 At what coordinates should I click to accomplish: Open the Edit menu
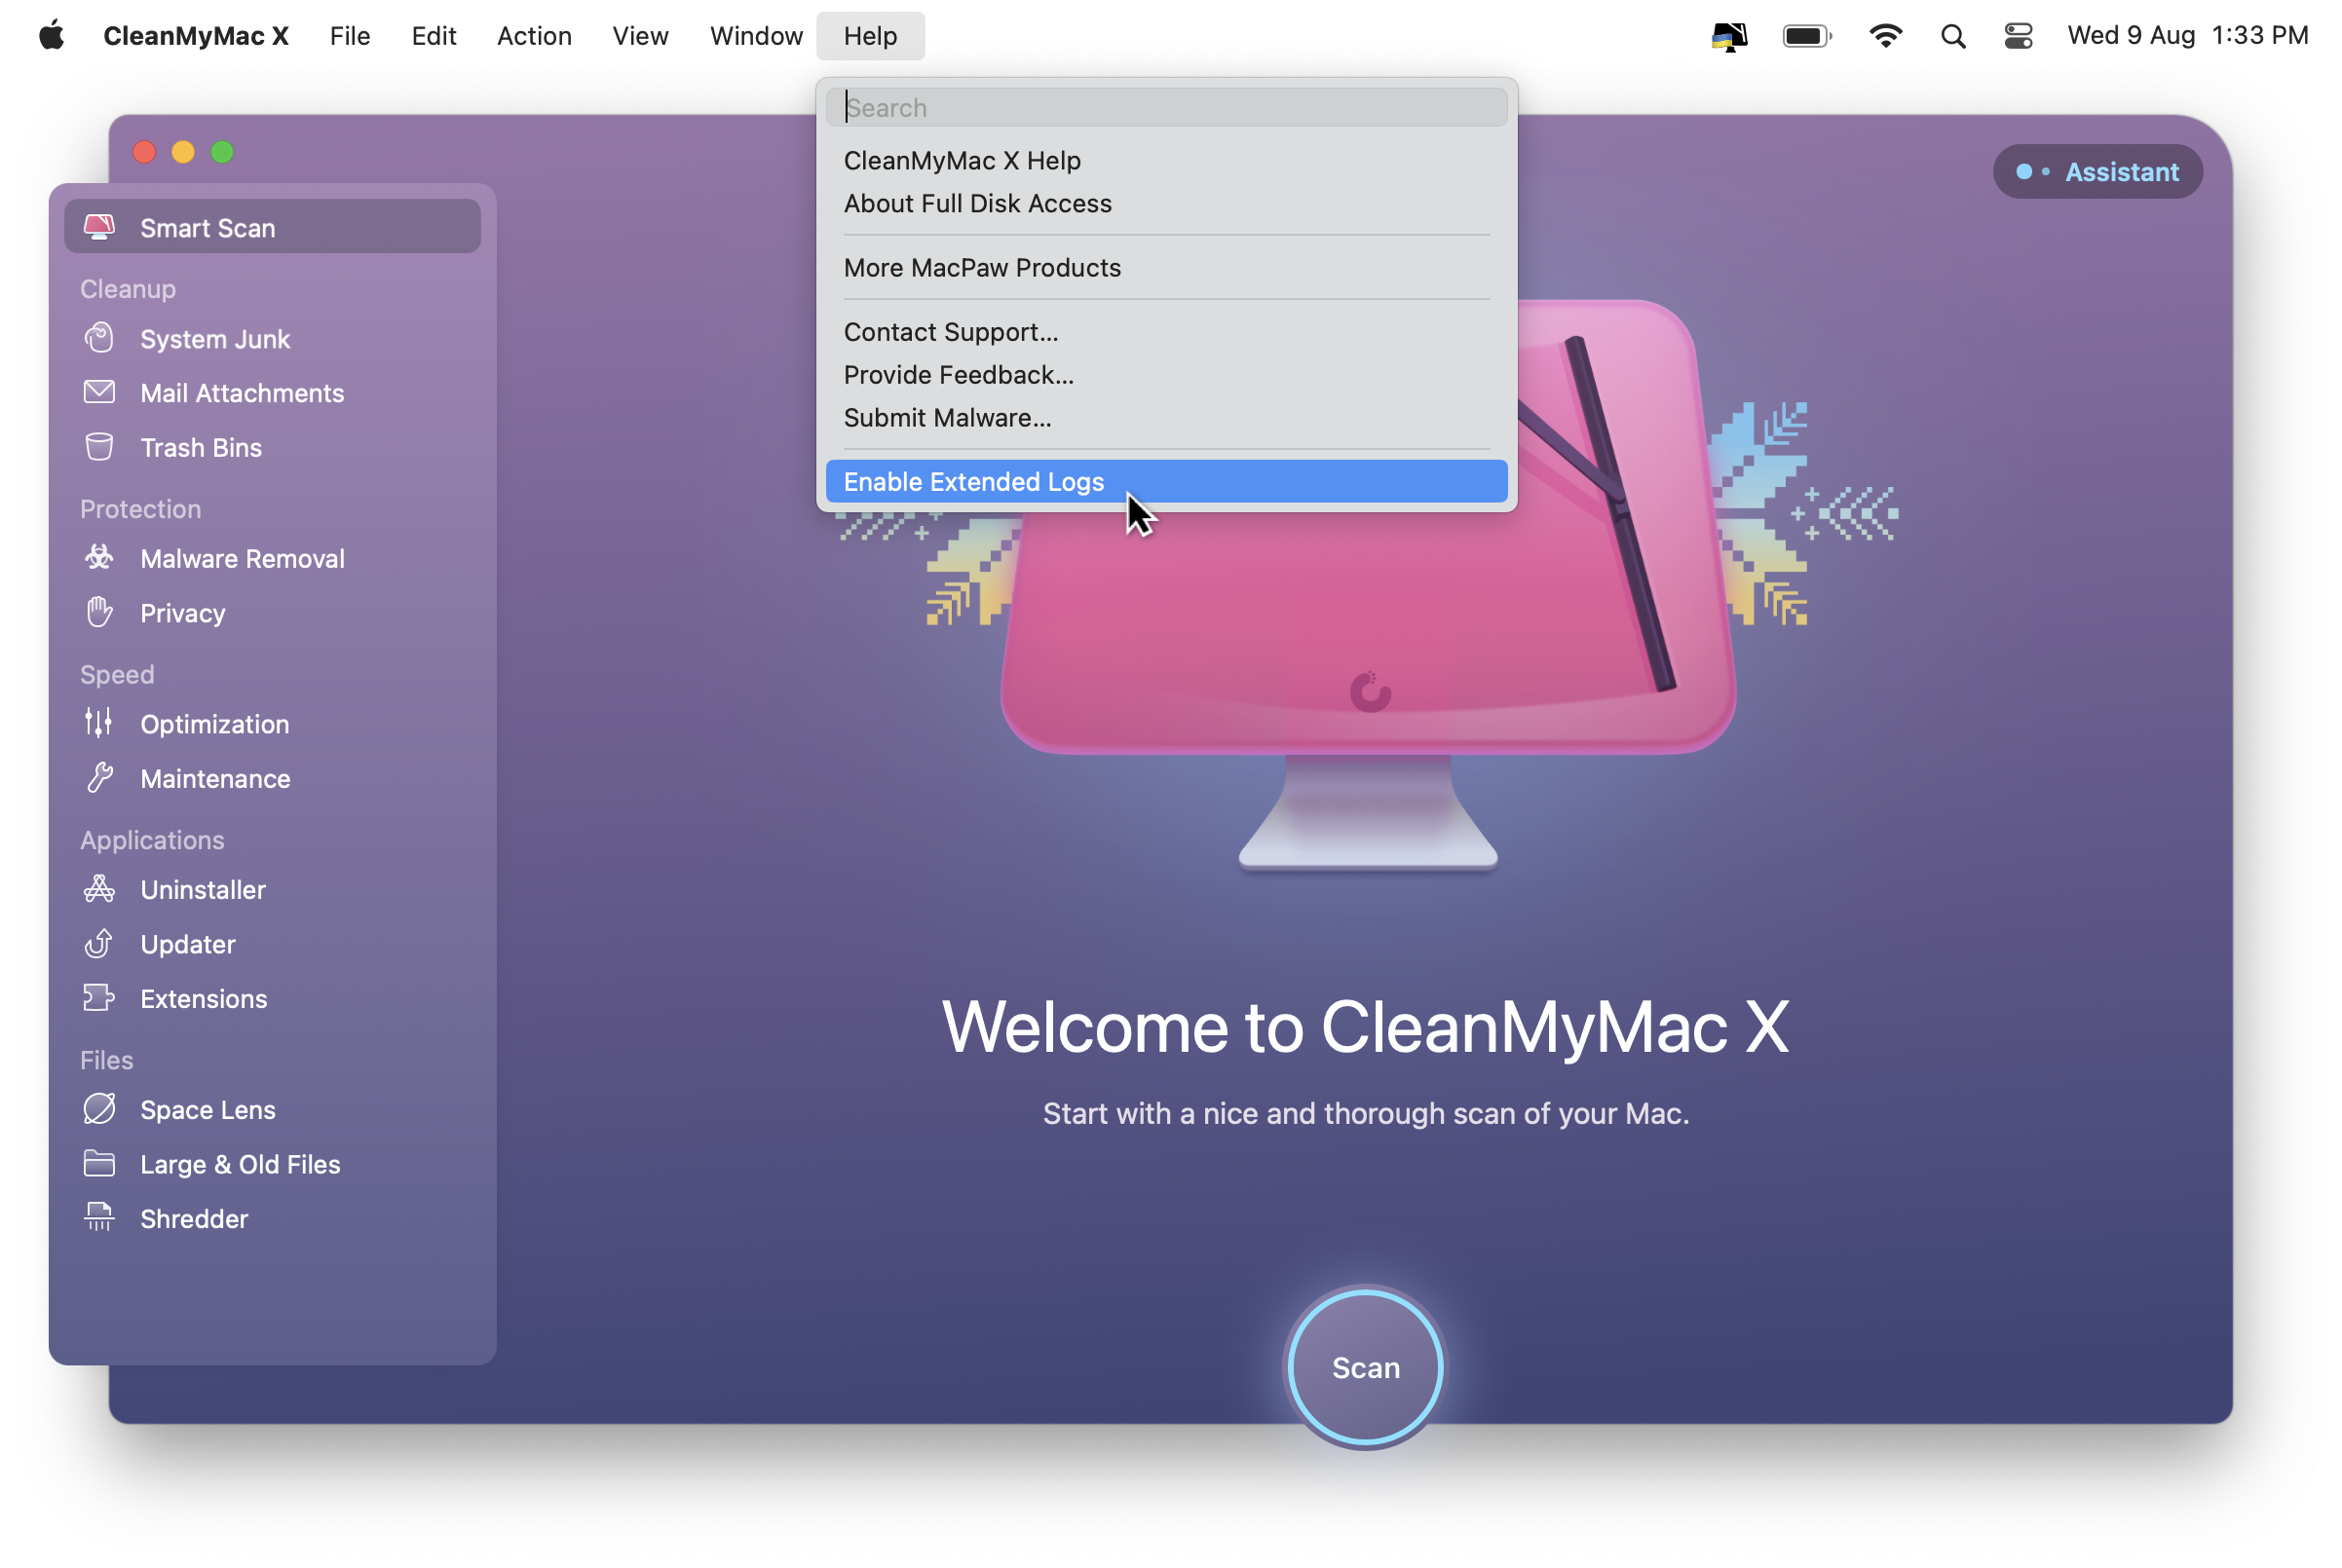(x=434, y=36)
